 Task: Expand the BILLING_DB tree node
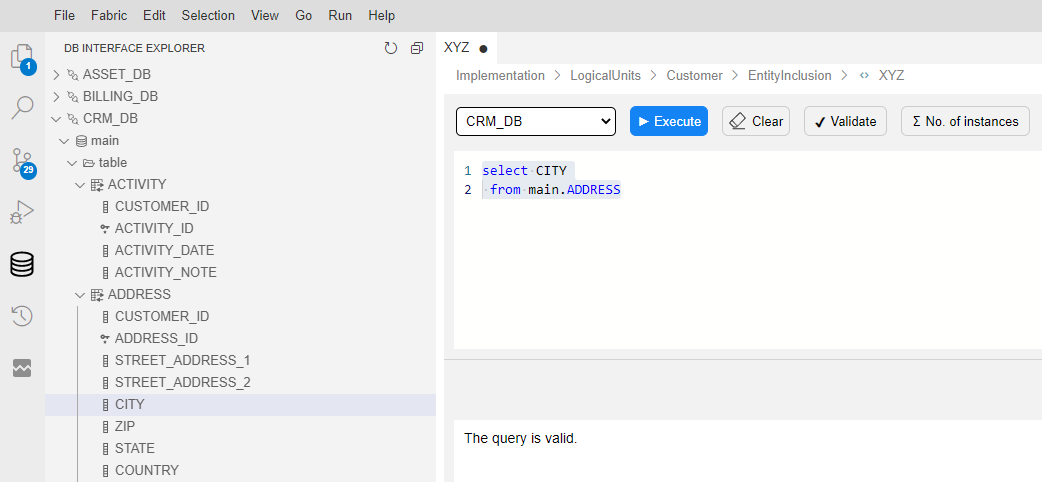click(x=57, y=96)
